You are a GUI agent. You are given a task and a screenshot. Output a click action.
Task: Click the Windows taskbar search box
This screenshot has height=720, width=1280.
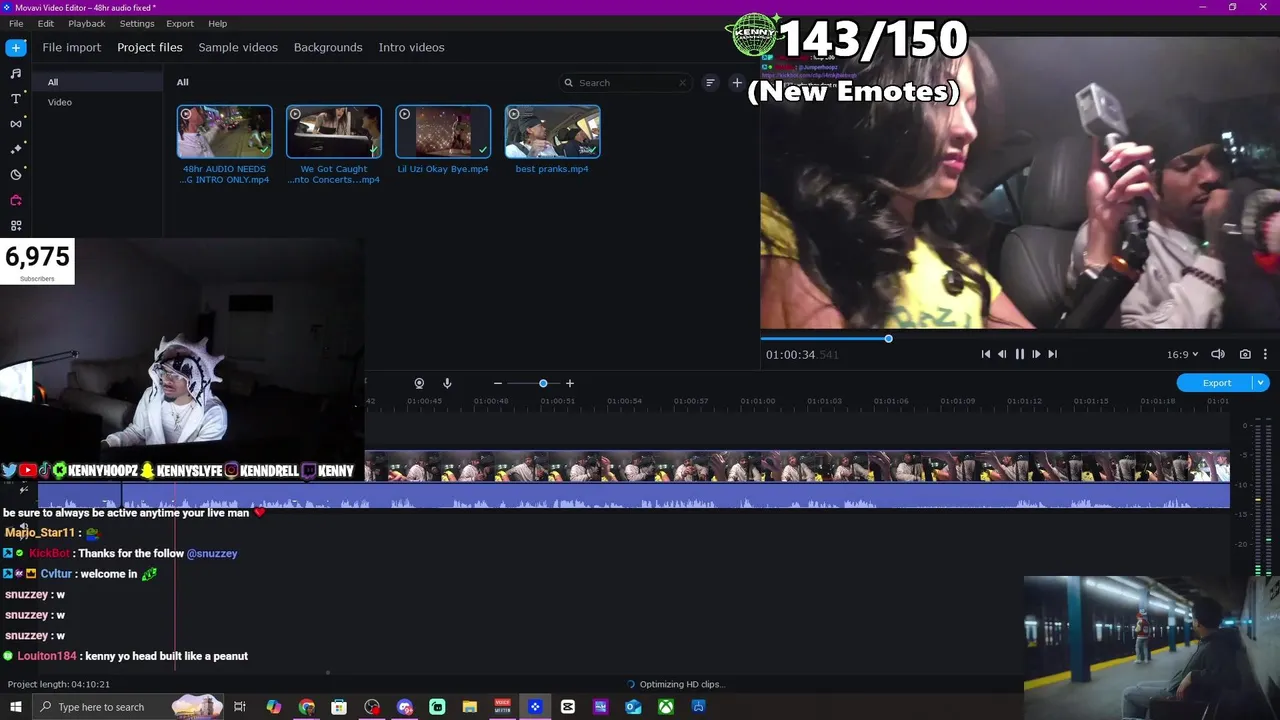tap(127, 707)
